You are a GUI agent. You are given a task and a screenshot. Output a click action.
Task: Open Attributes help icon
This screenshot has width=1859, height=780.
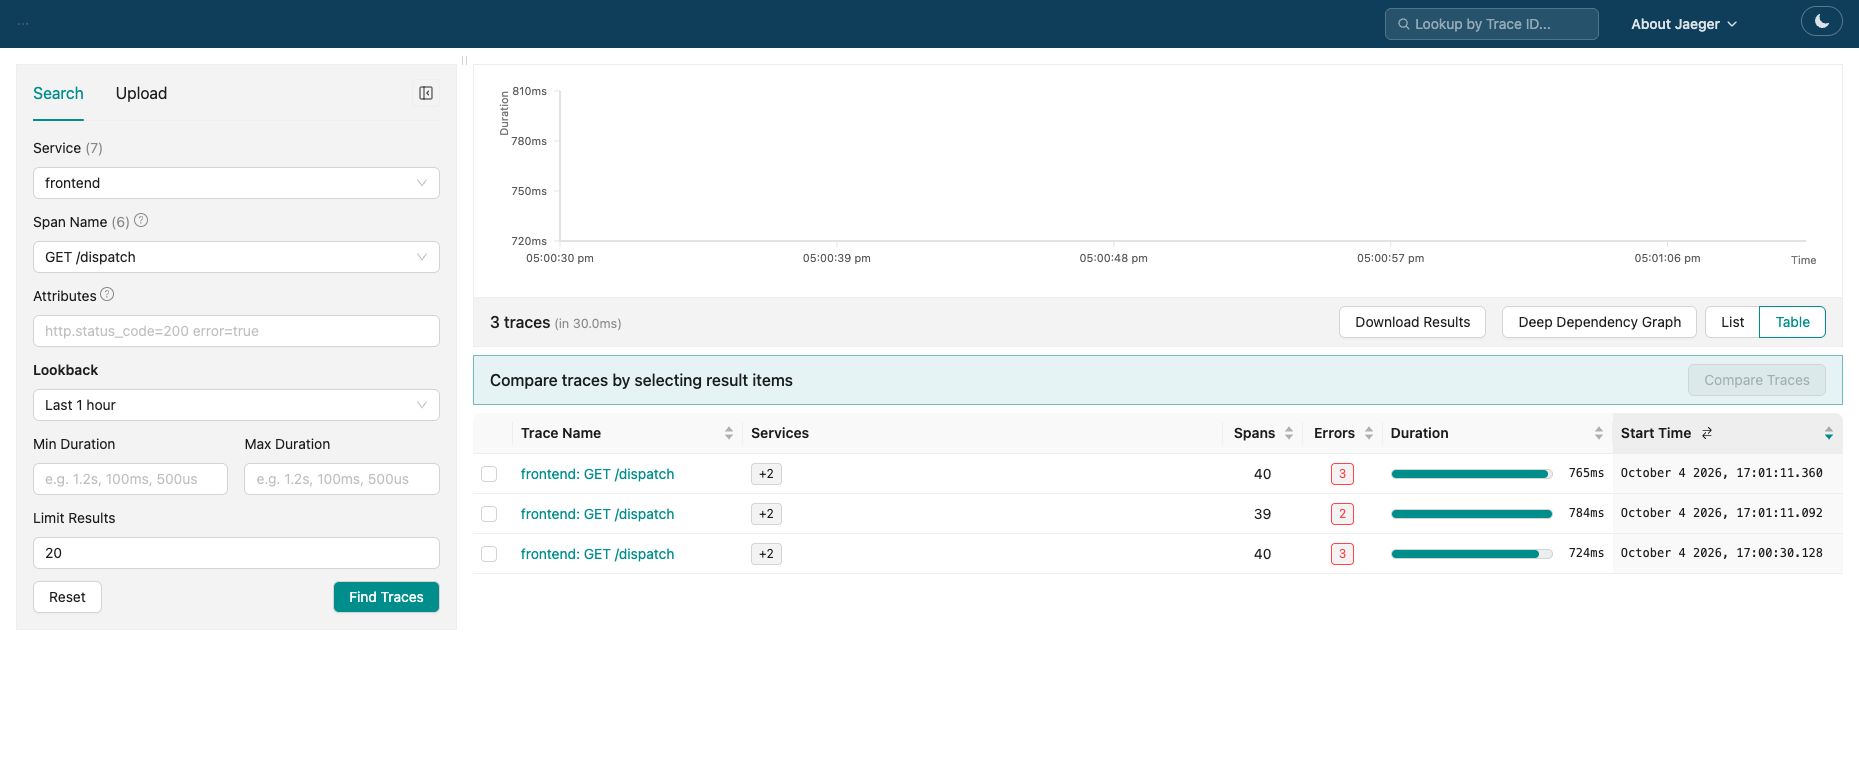(x=107, y=295)
